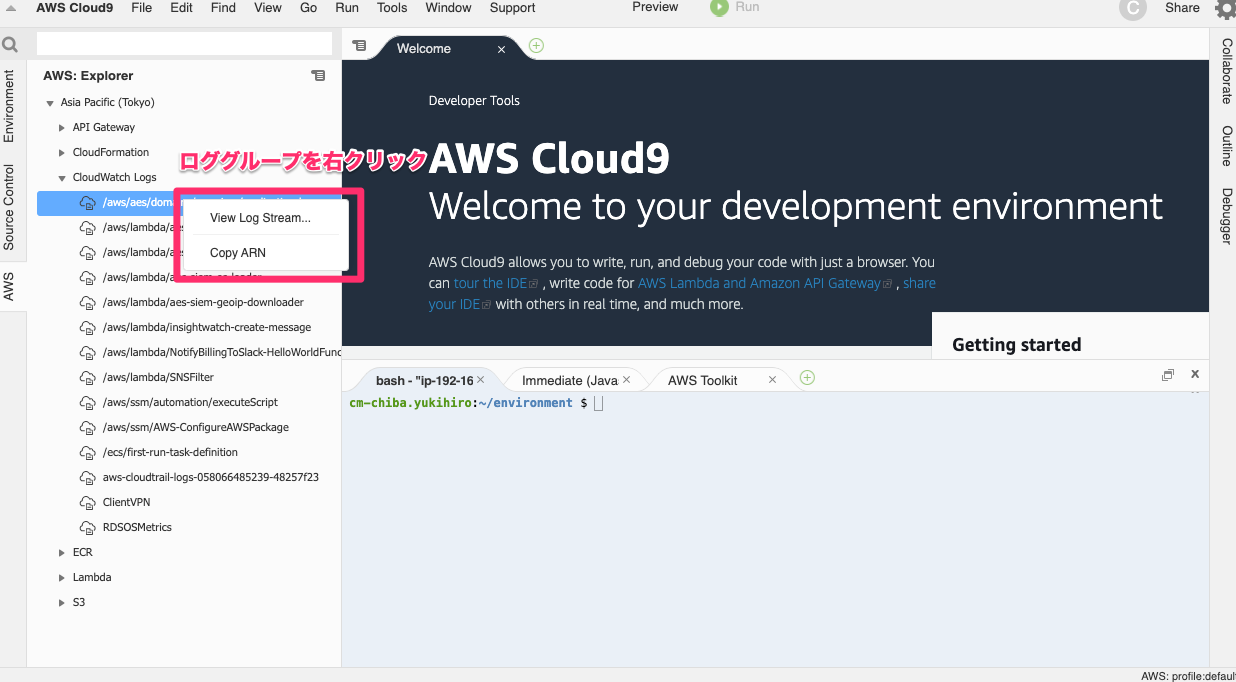This screenshot has height=682, width=1236.
Task: Click the search input field above AWS Explorer
Action: [x=184, y=44]
